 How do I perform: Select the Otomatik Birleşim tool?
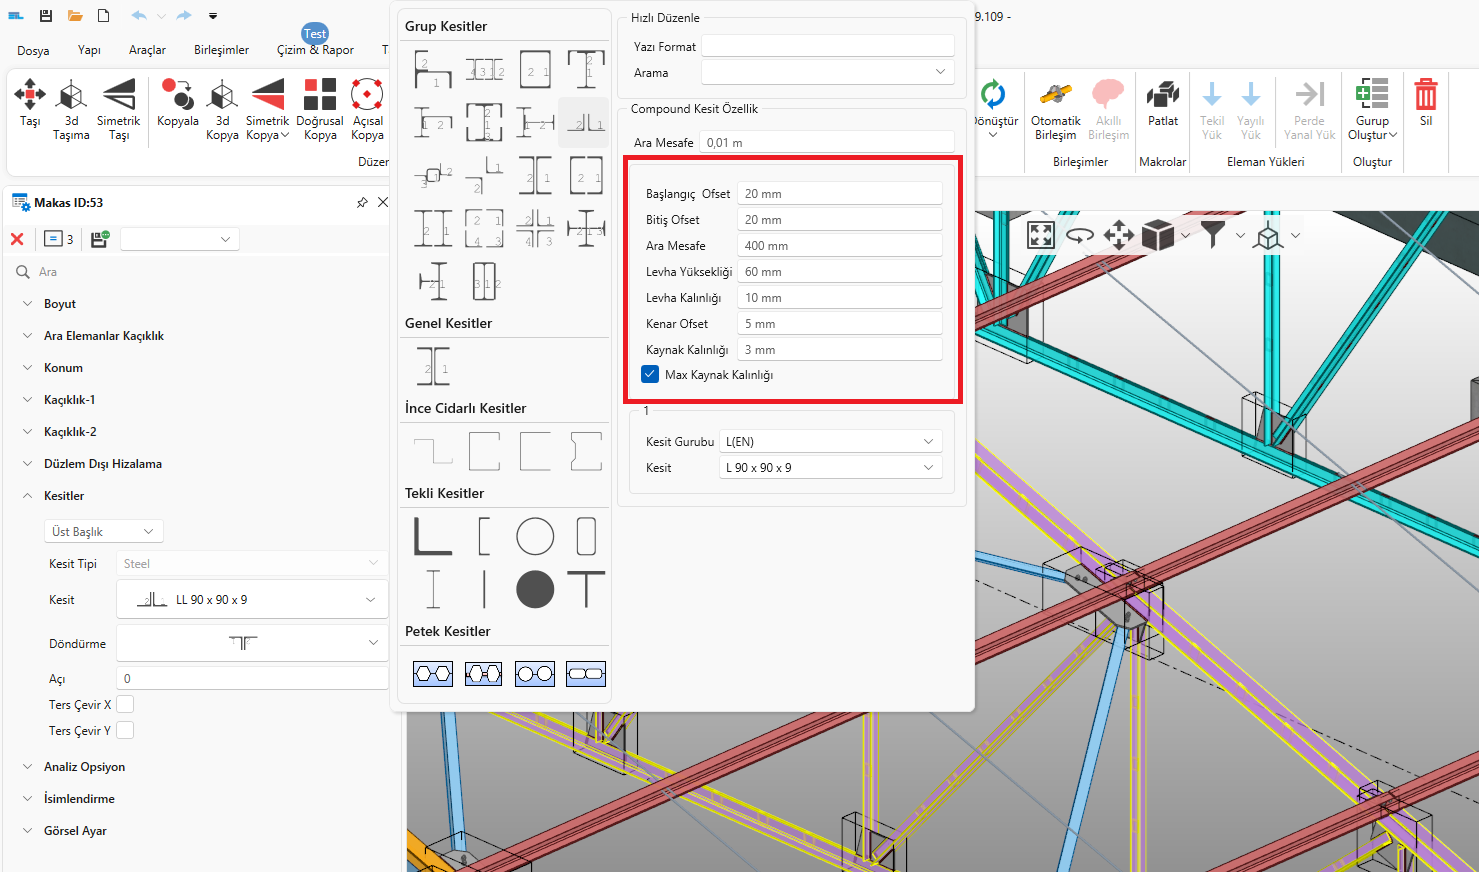1055,97
